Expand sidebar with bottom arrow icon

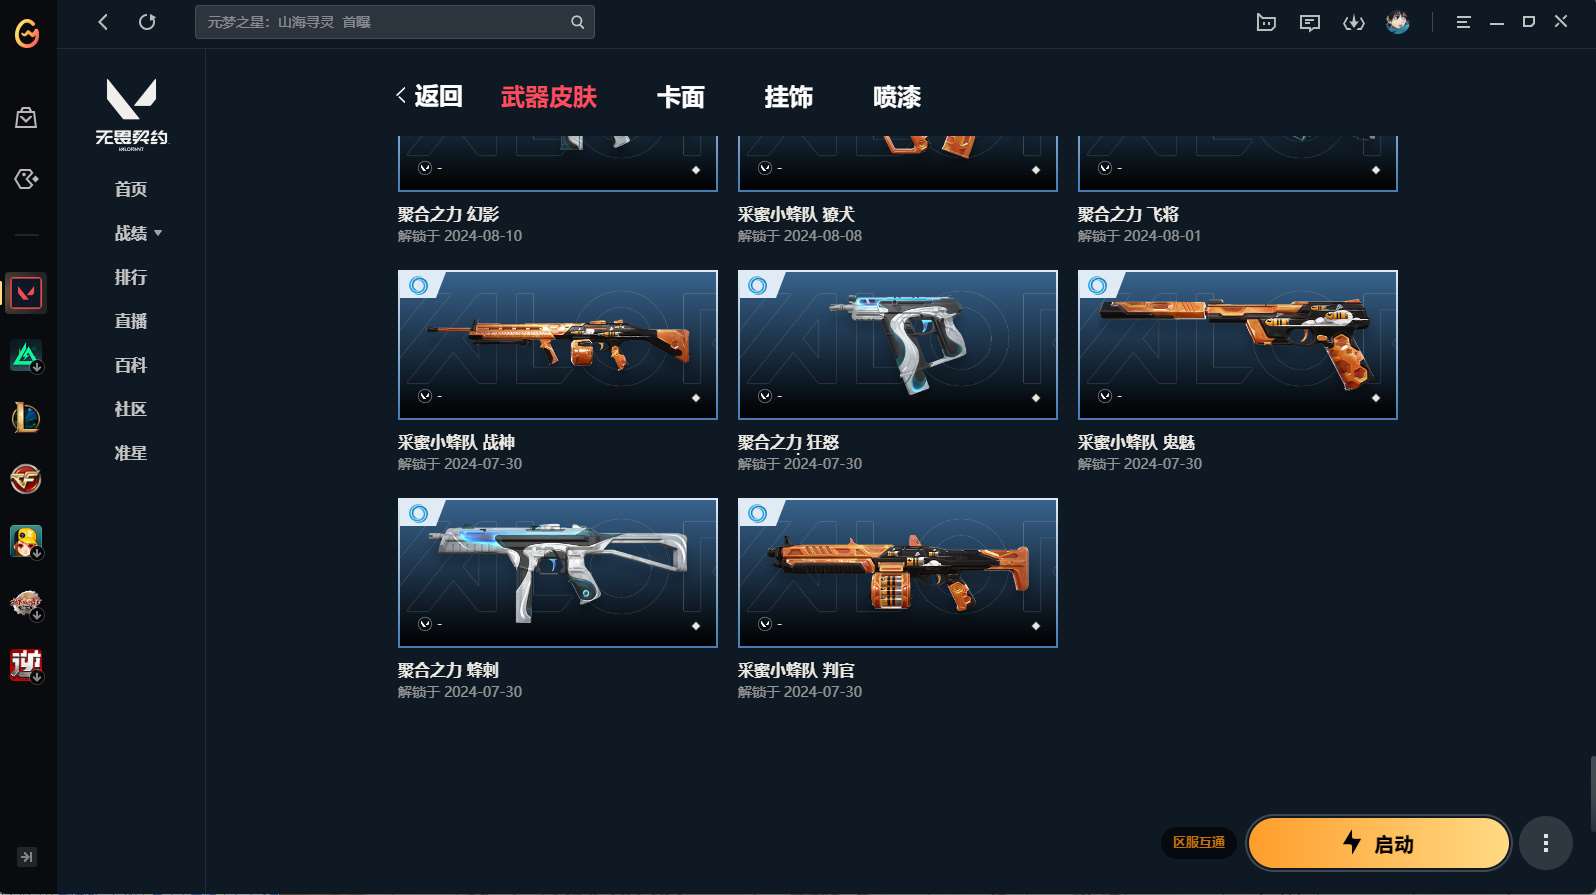point(27,857)
